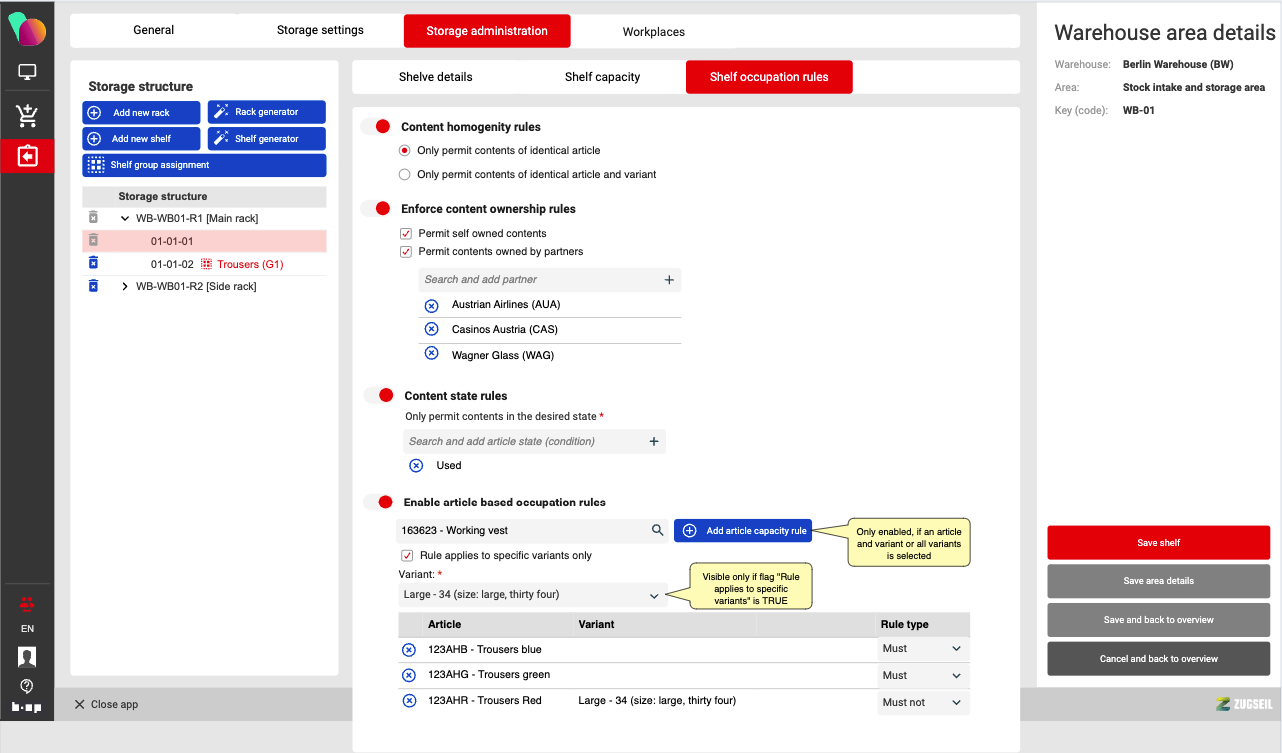Image resolution: width=1282 pixels, height=753 pixels.
Task: Remove the Used state with X icon
Action: tap(416, 465)
